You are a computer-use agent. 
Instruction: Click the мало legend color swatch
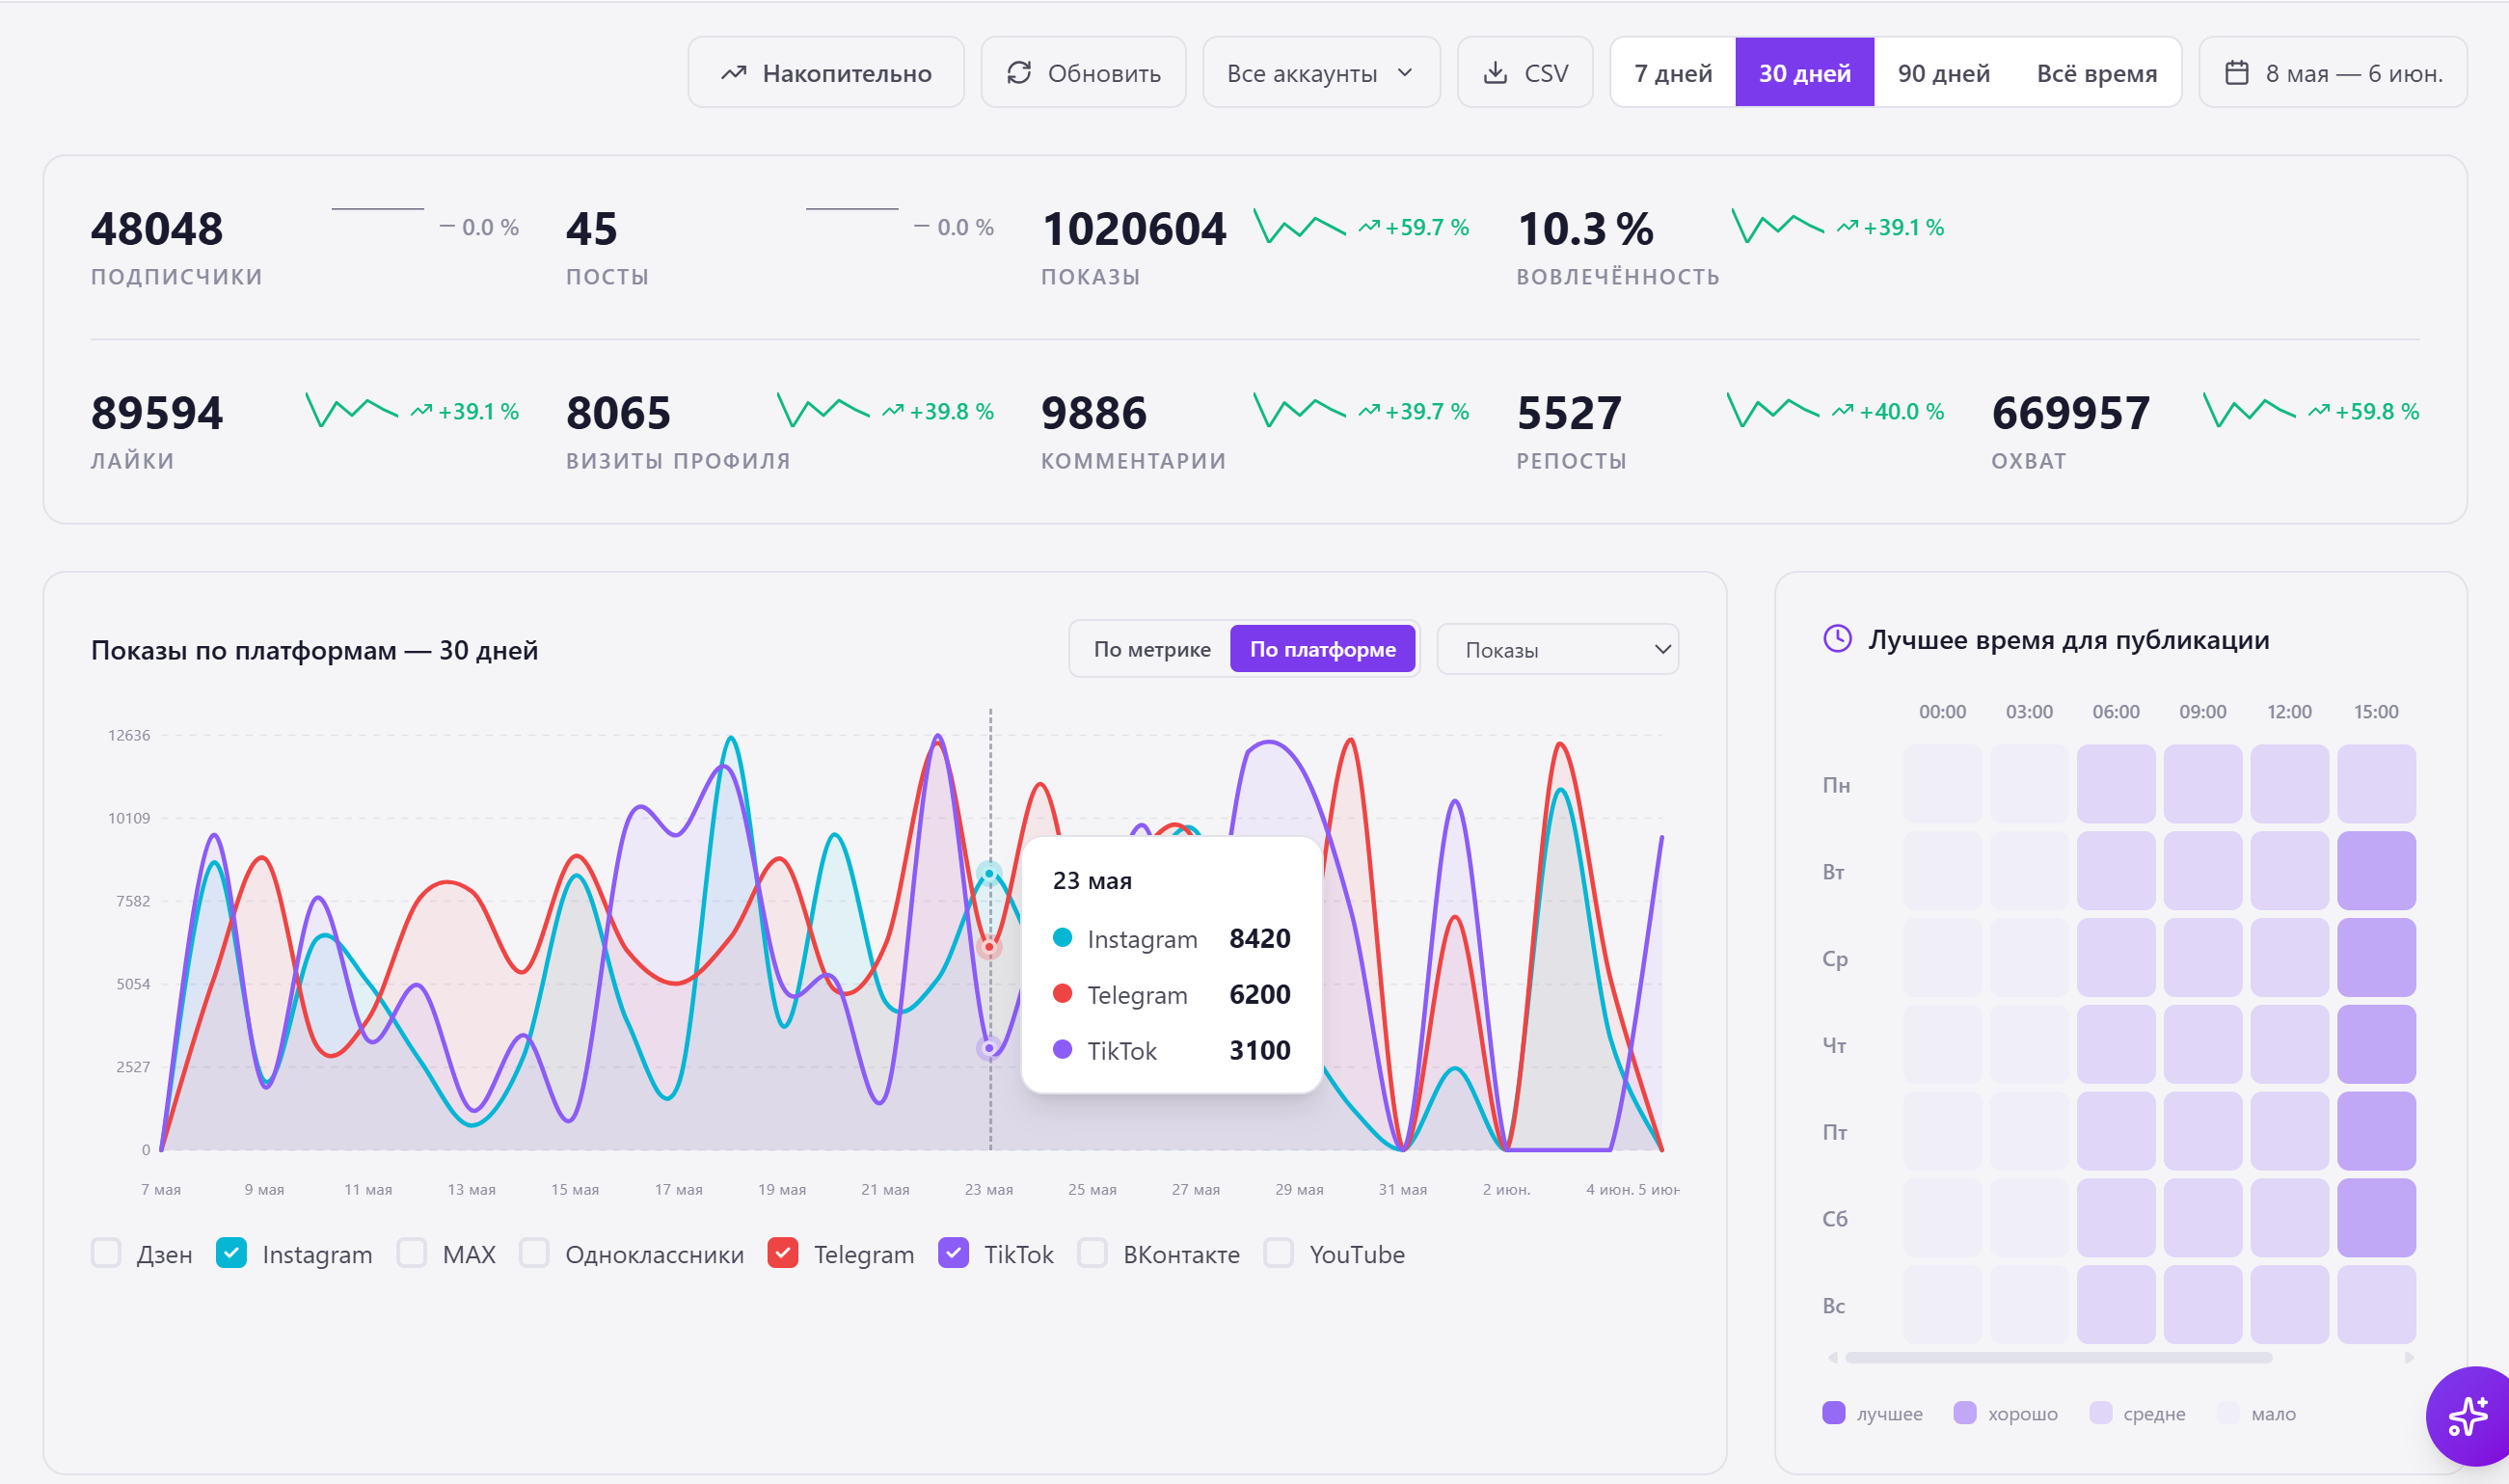pos(2228,1413)
